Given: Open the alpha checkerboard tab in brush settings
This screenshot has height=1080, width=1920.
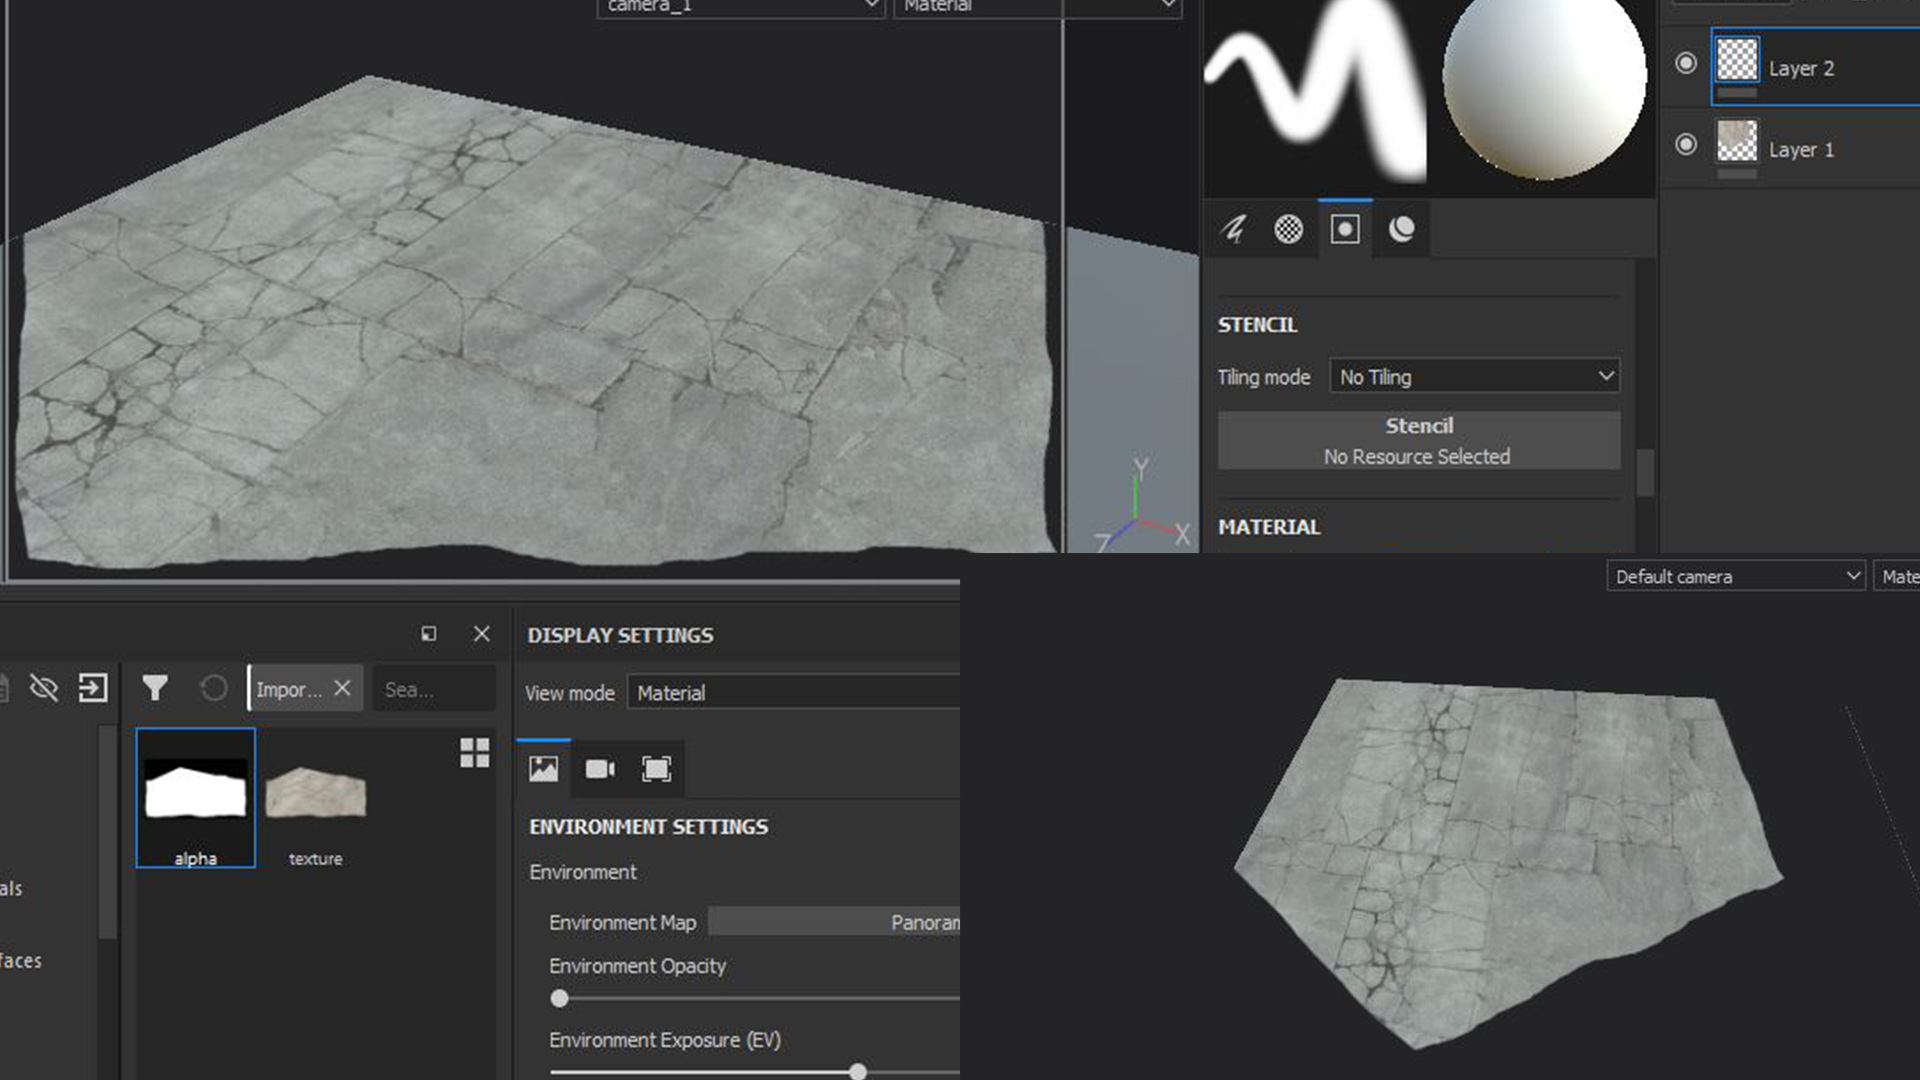Looking at the screenshot, I should [1288, 229].
